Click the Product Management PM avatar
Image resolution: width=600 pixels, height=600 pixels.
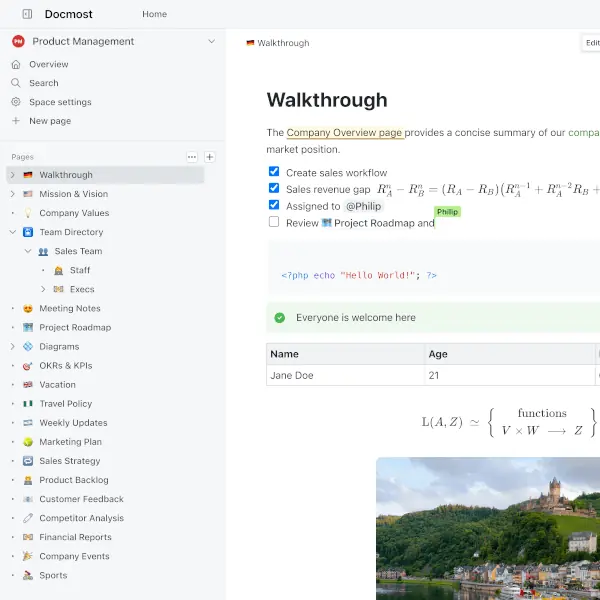pyautogui.click(x=18, y=41)
